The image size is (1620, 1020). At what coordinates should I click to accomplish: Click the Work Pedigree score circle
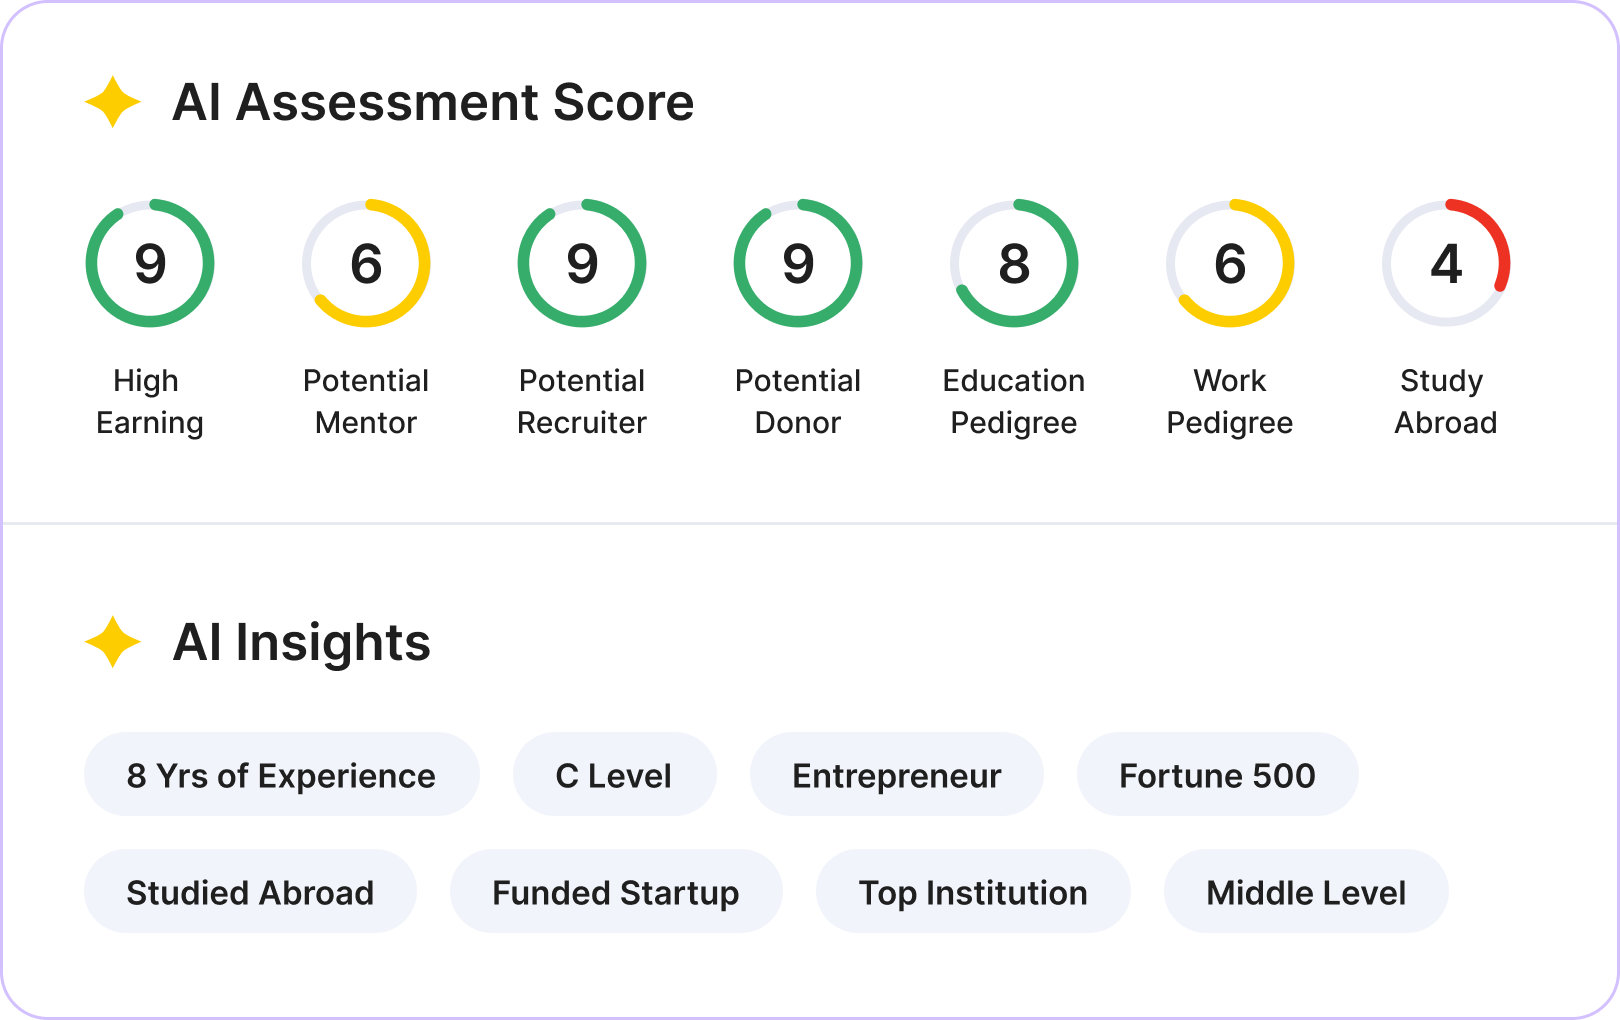point(1230,263)
